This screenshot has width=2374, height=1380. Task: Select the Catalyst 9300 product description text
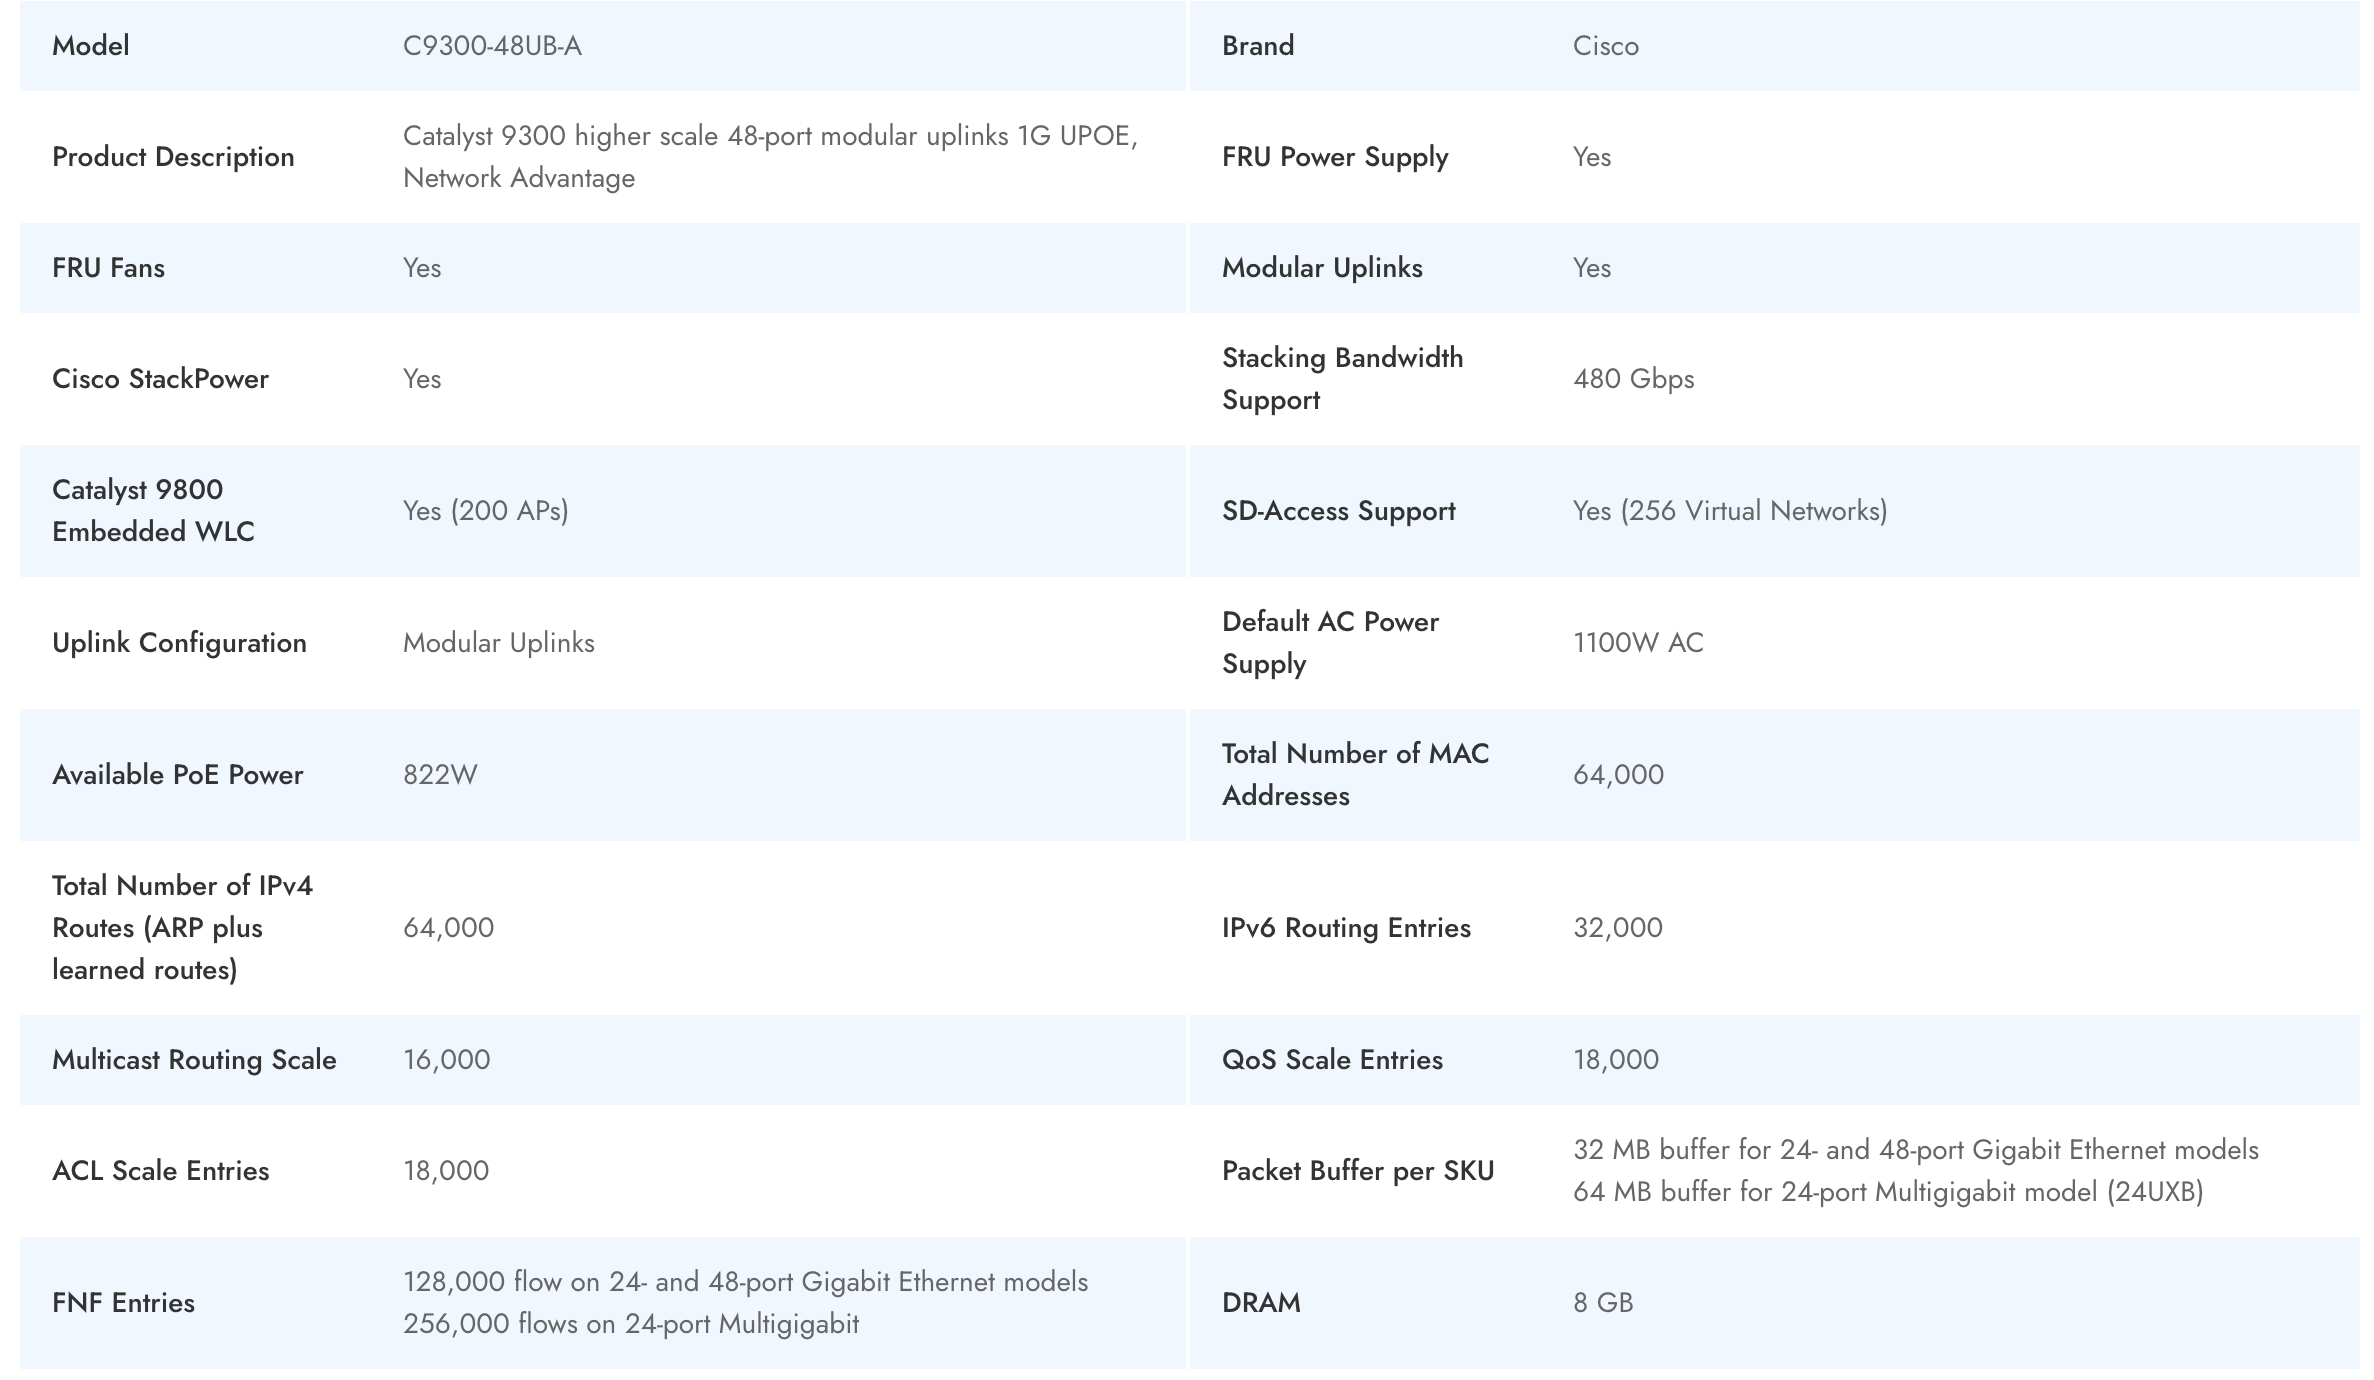pos(770,157)
